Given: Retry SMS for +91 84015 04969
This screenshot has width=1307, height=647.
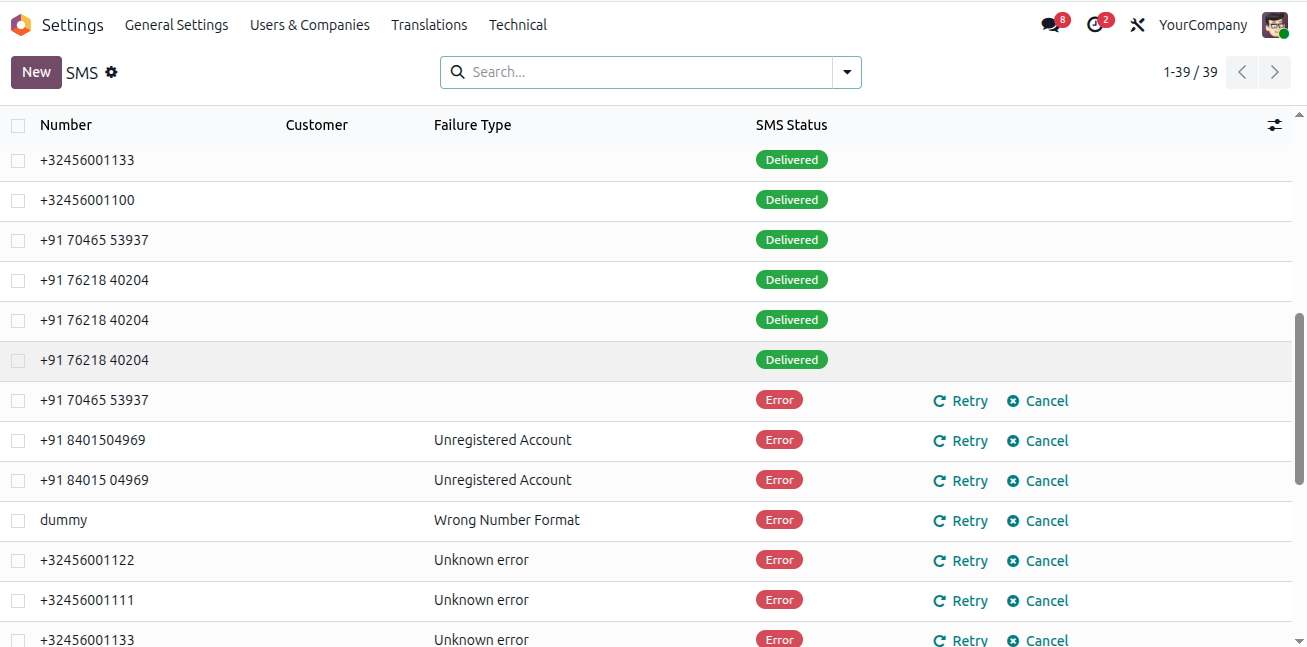Looking at the screenshot, I should tap(960, 481).
